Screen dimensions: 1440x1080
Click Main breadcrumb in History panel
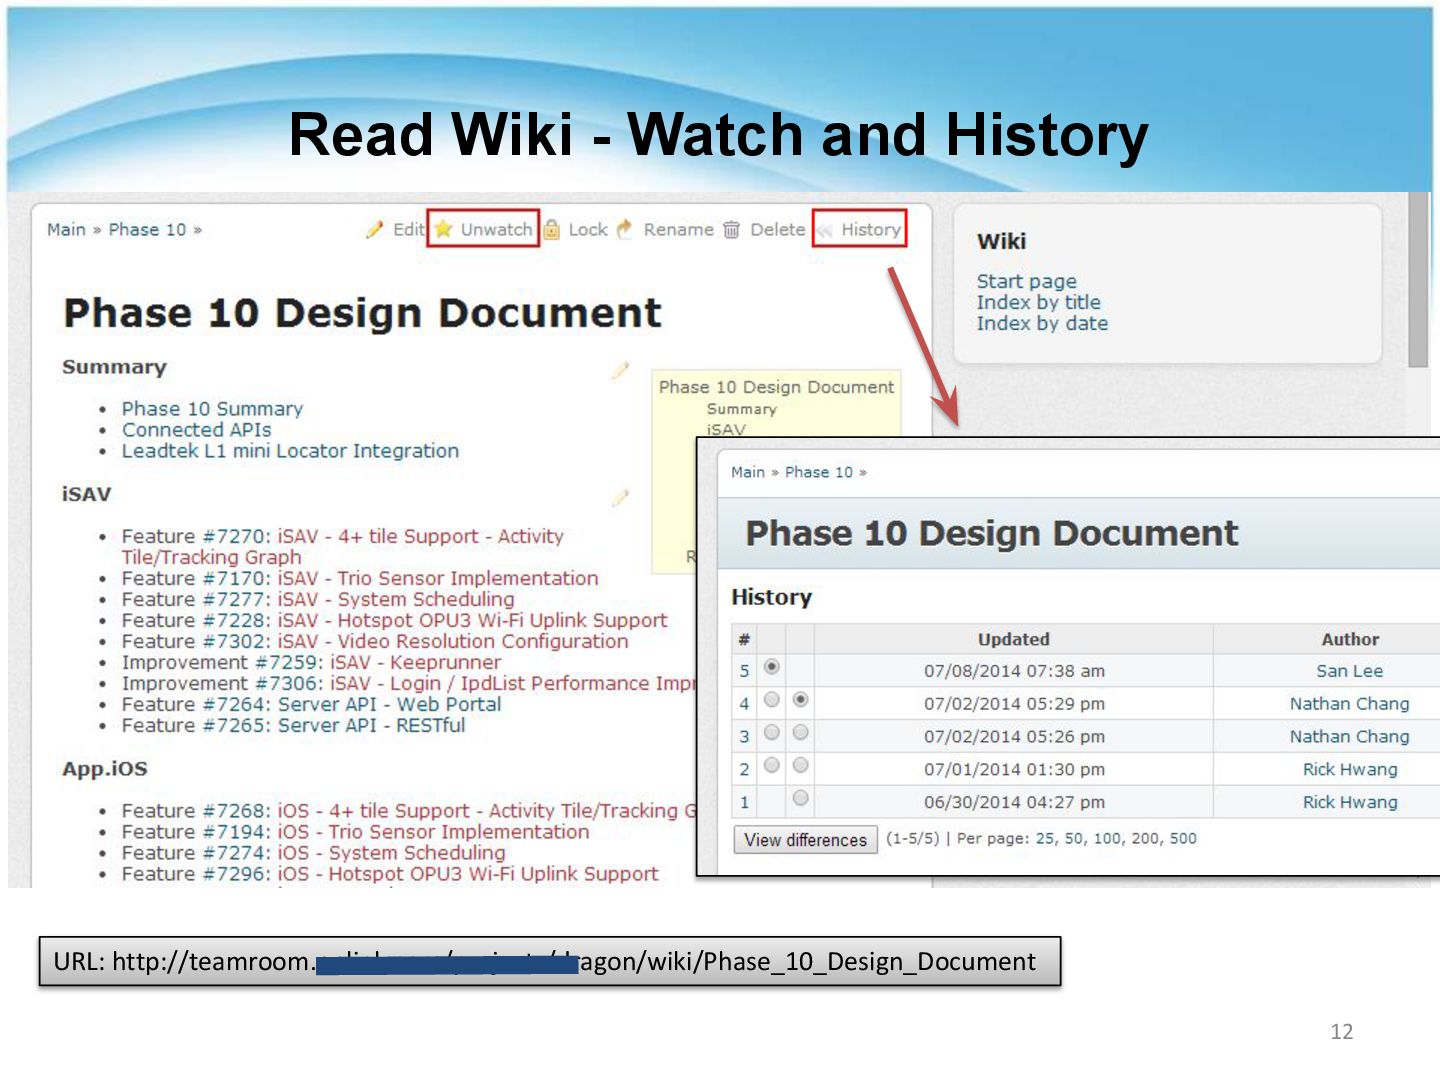[x=748, y=472]
